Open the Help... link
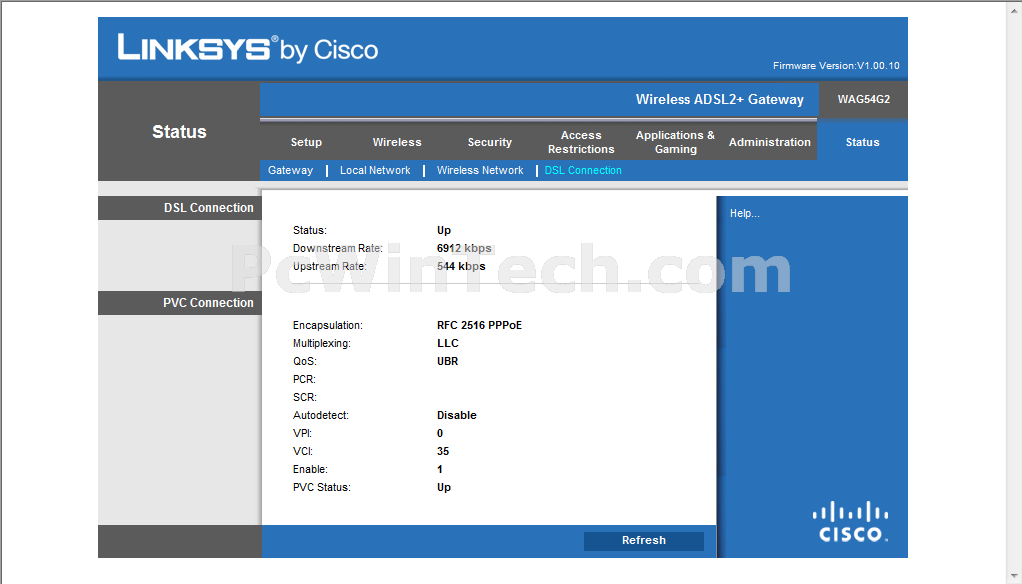Image resolution: width=1022 pixels, height=584 pixels. (x=744, y=213)
